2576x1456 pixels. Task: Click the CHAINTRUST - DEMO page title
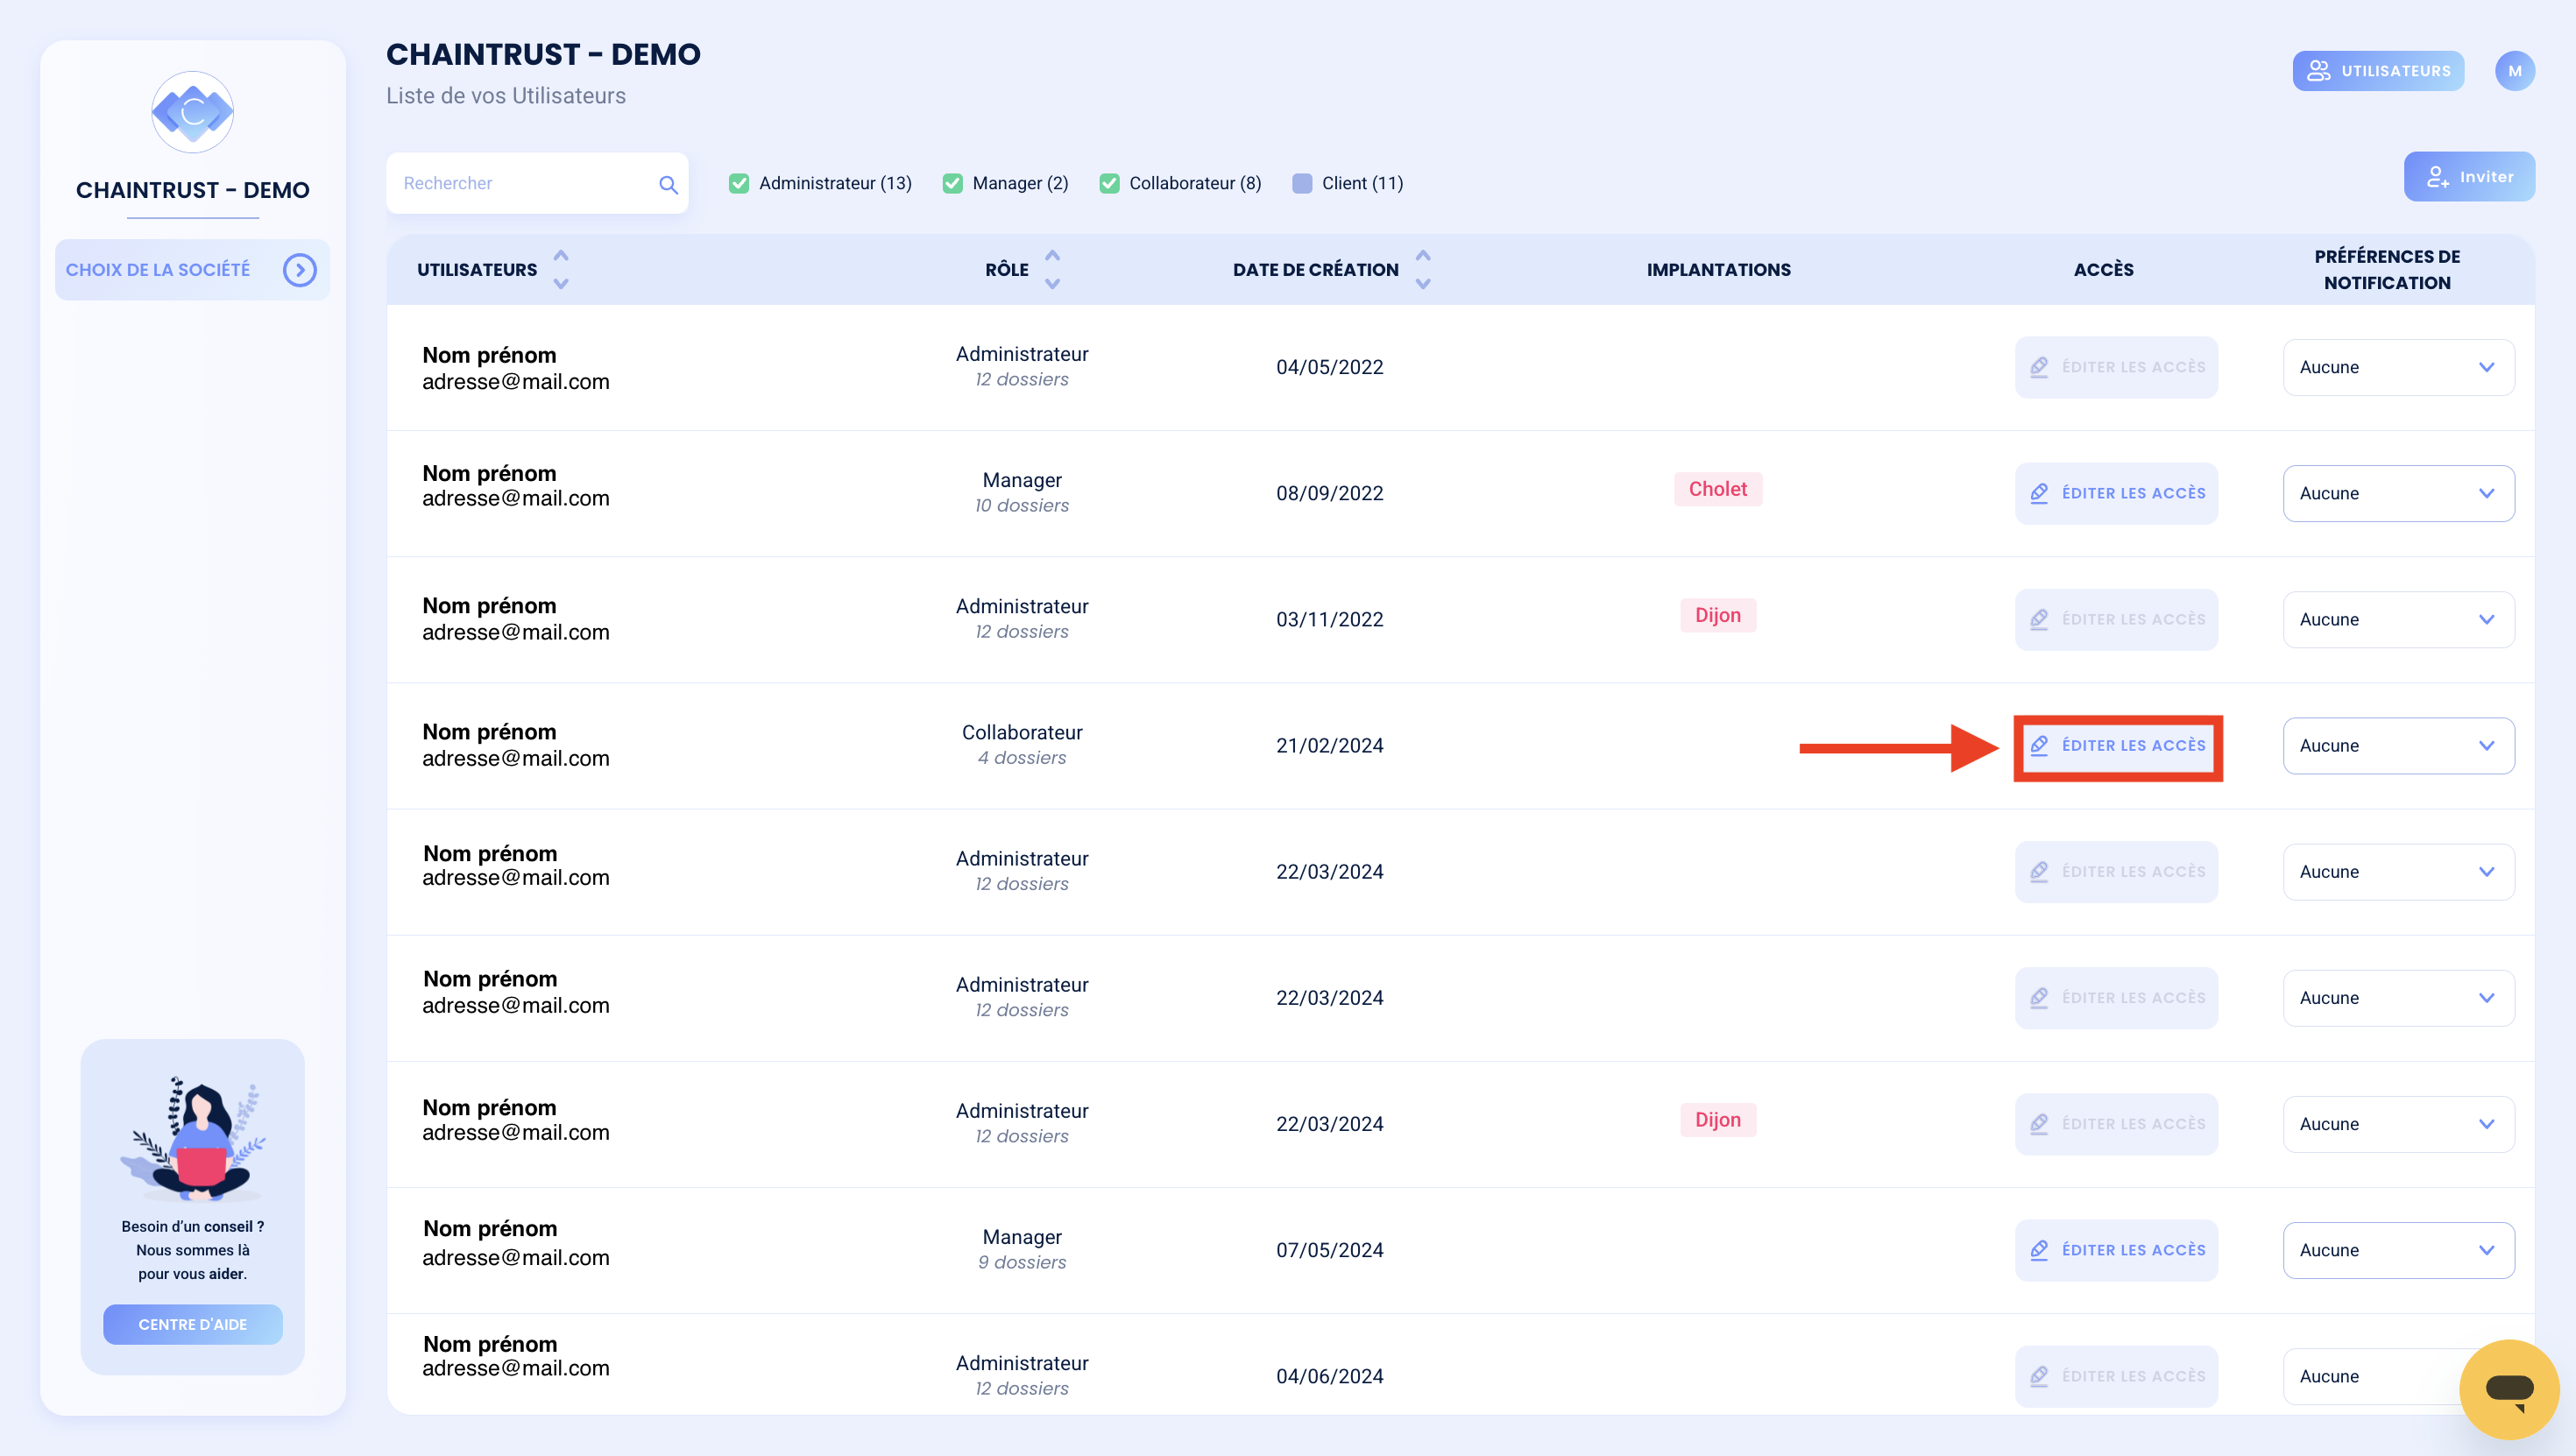(543, 54)
